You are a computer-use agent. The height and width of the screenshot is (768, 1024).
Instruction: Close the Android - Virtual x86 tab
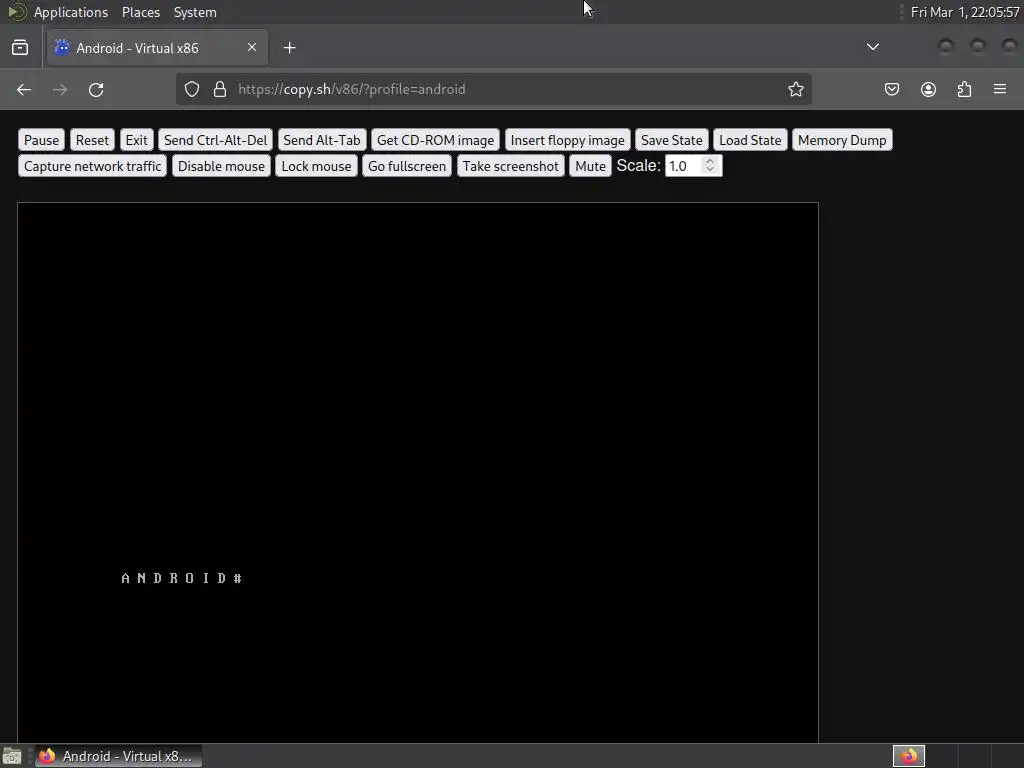[252, 47]
